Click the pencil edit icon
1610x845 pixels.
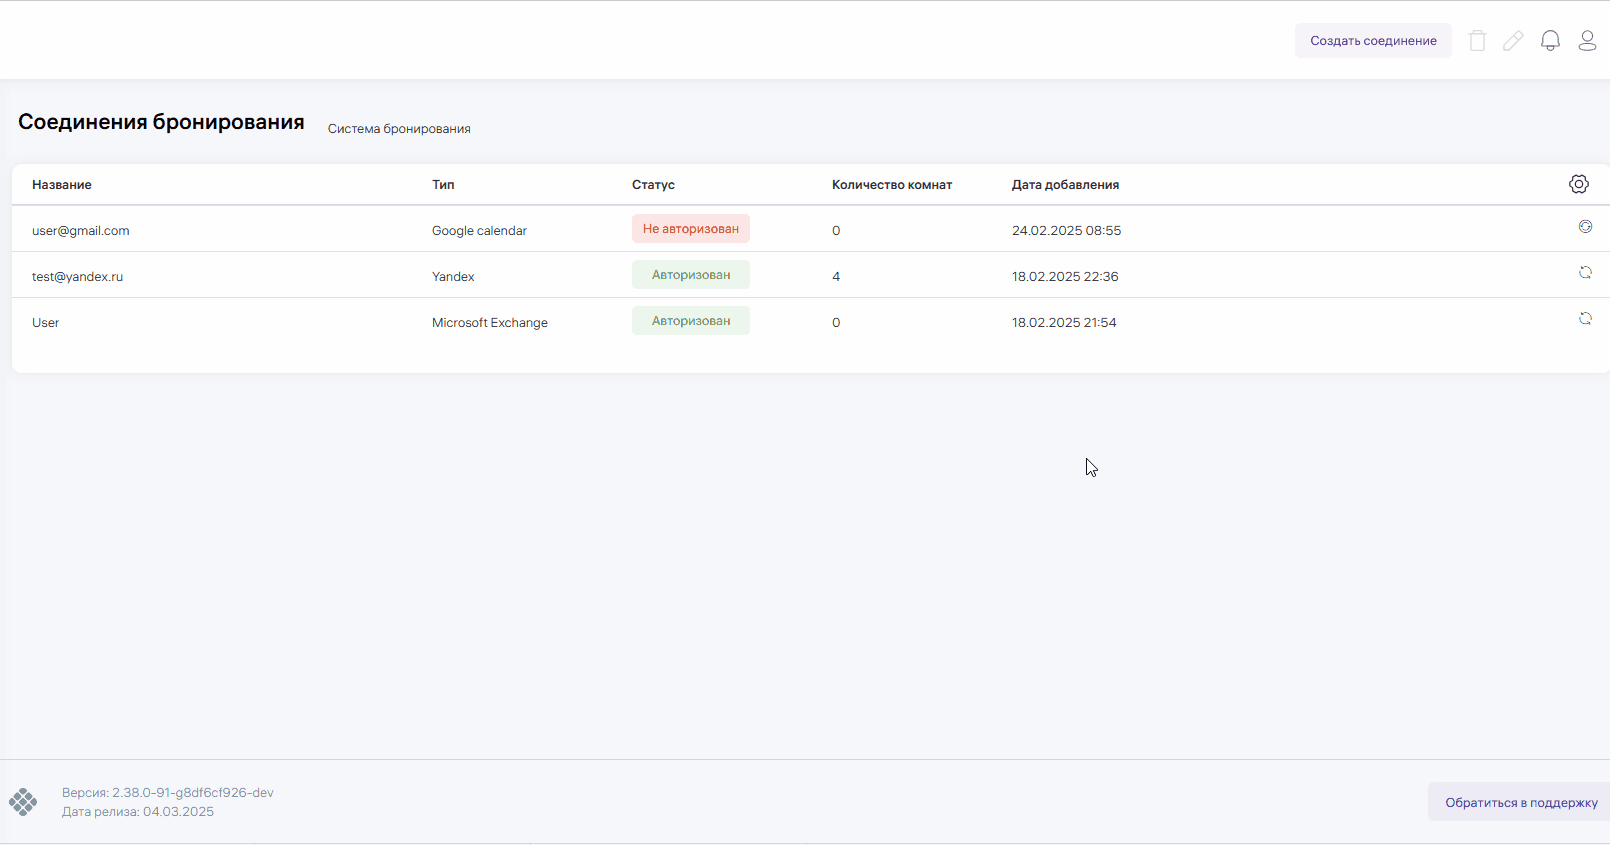click(x=1513, y=41)
